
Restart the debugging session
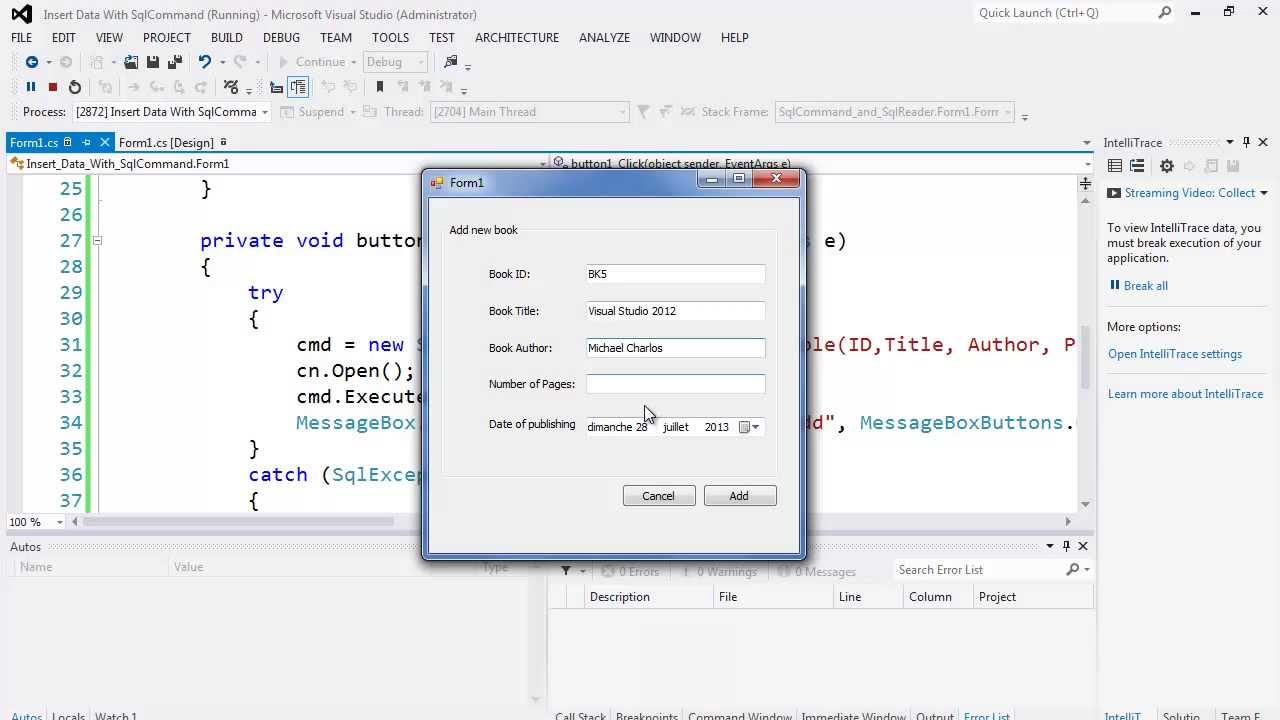(75, 87)
